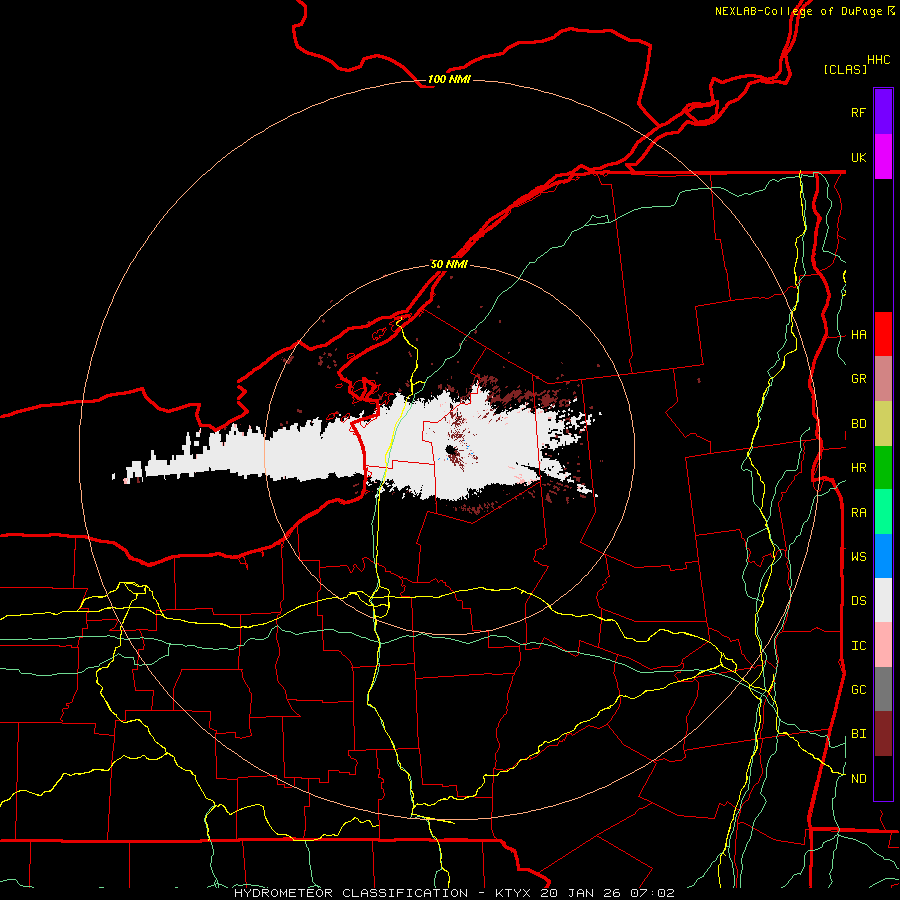Click the UK magenta legend swatch

click(883, 157)
